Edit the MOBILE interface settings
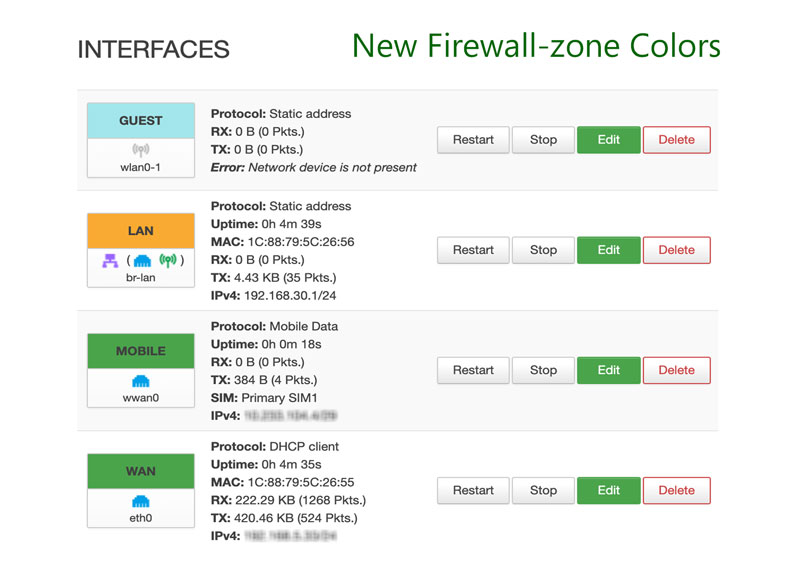800x571 pixels. (x=609, y=370)
